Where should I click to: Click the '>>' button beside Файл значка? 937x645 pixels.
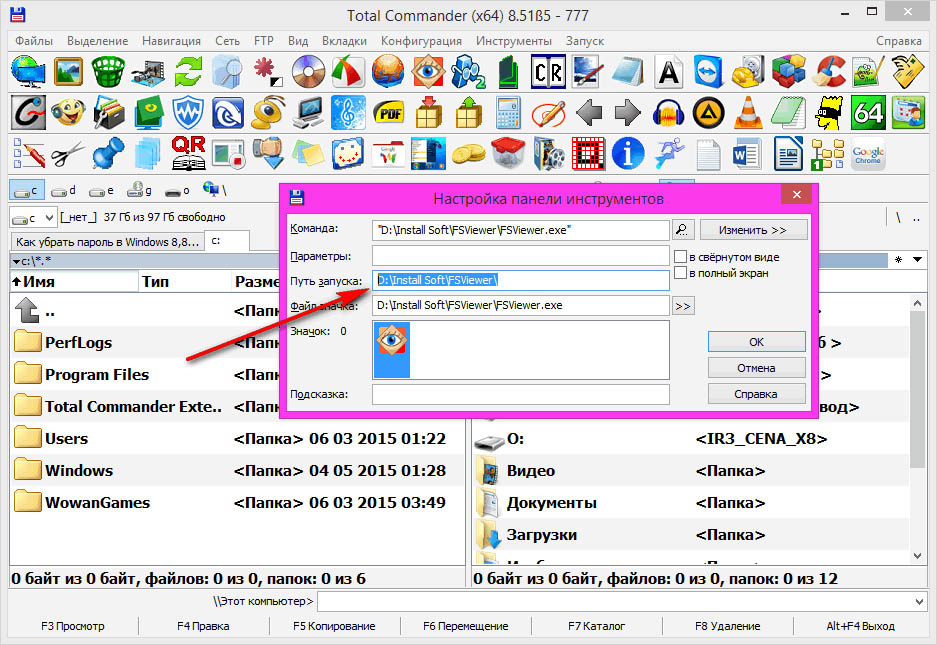click(682, 306)
